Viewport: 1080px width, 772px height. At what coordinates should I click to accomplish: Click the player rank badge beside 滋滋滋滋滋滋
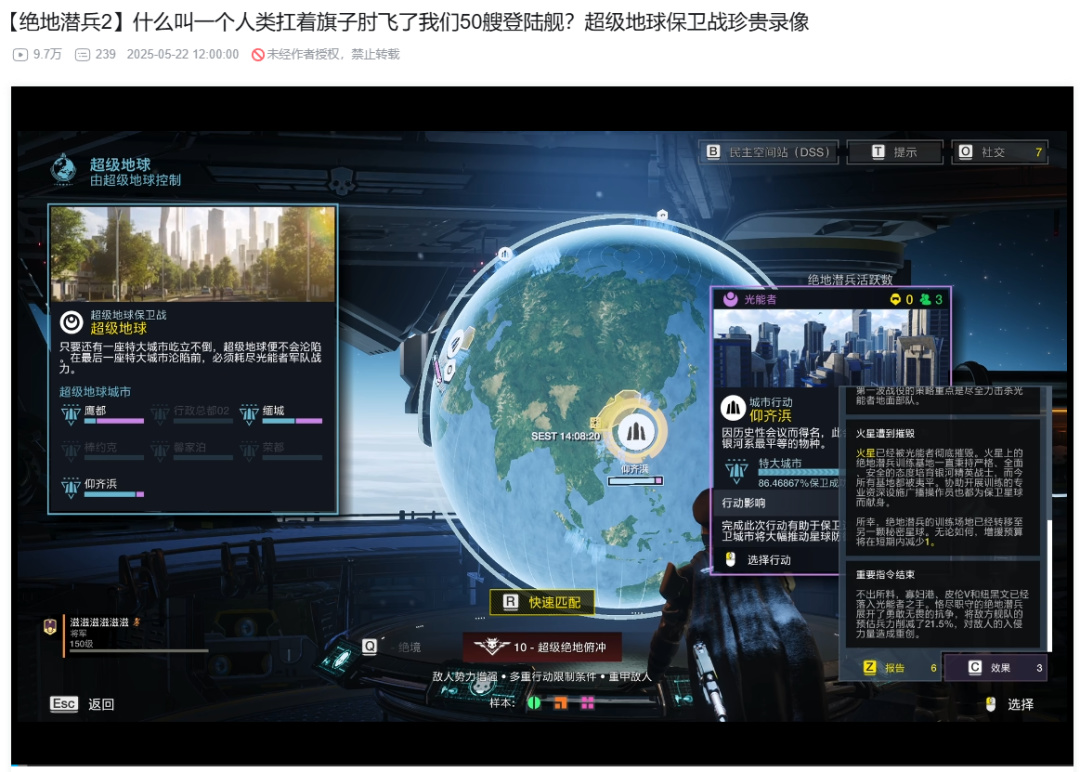tap(50, 627)
